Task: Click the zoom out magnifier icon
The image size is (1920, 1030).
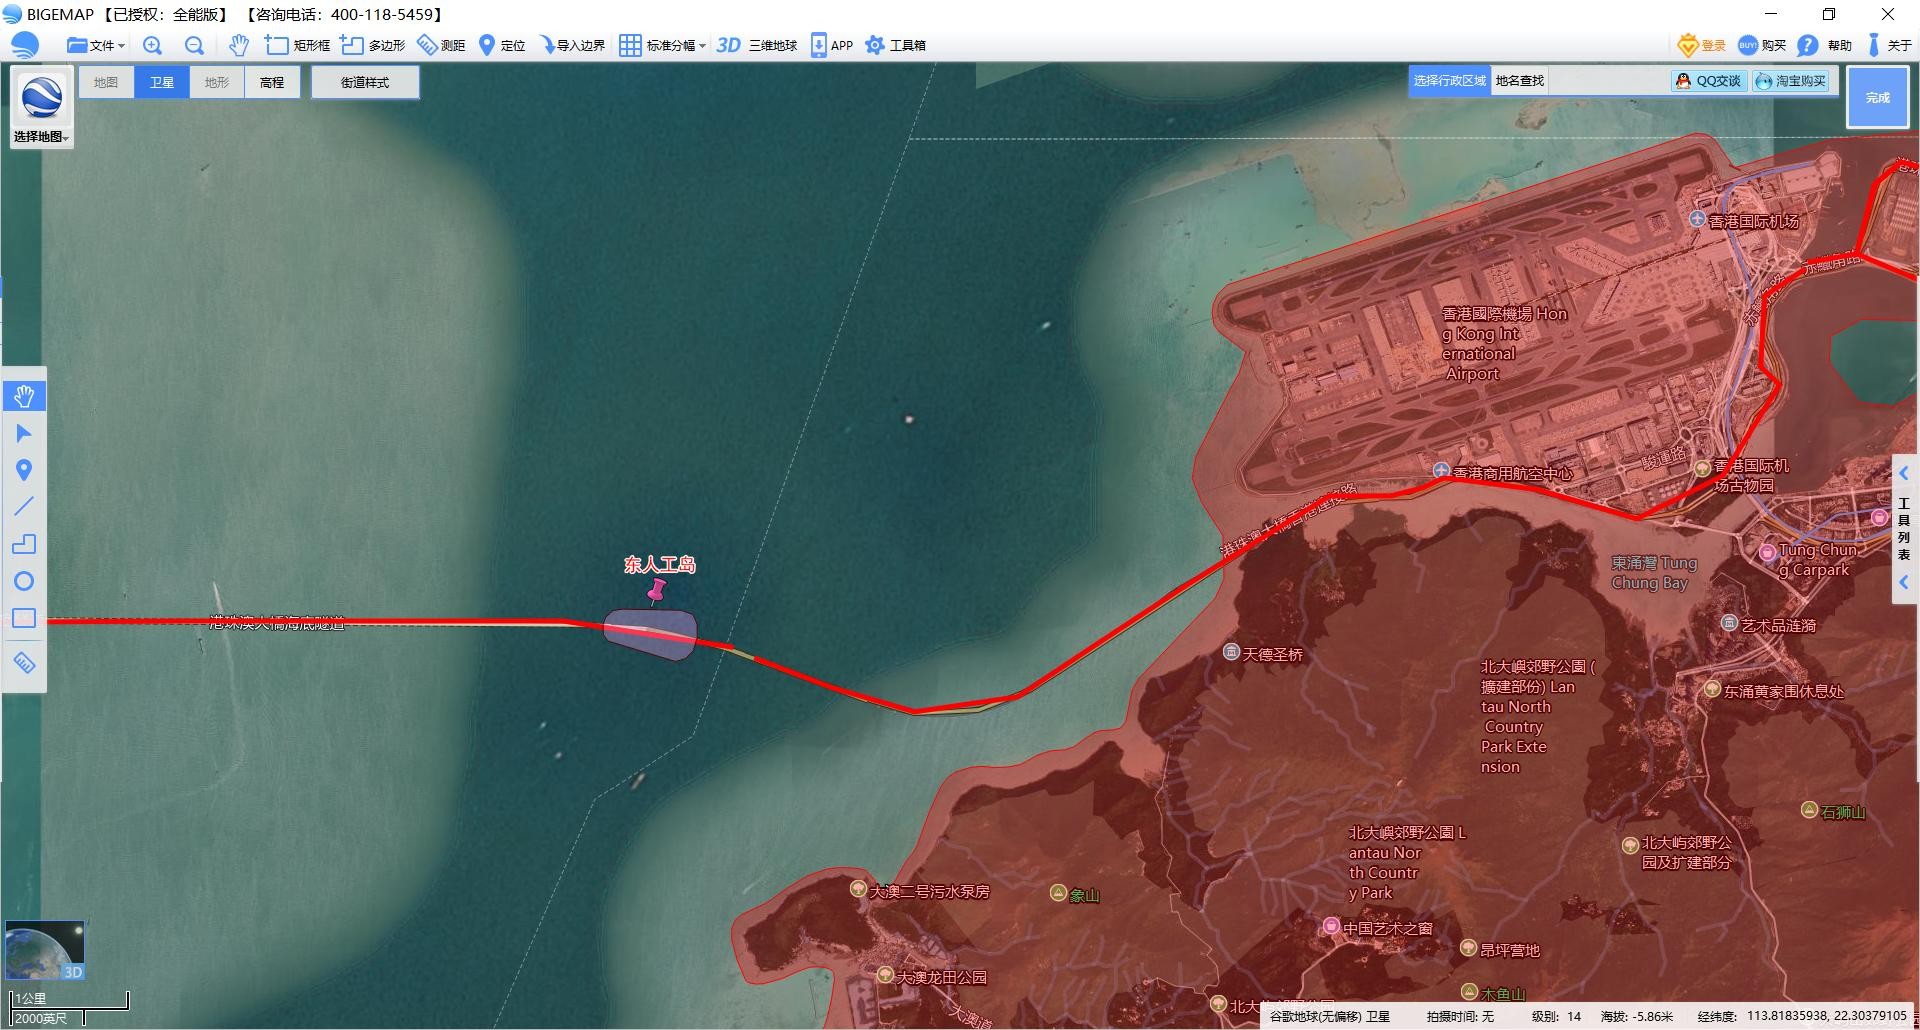Action: tap(194, 45)
